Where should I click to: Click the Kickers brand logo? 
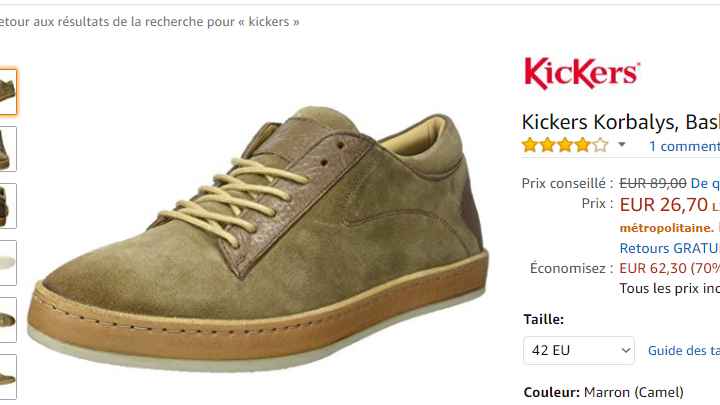581,73
